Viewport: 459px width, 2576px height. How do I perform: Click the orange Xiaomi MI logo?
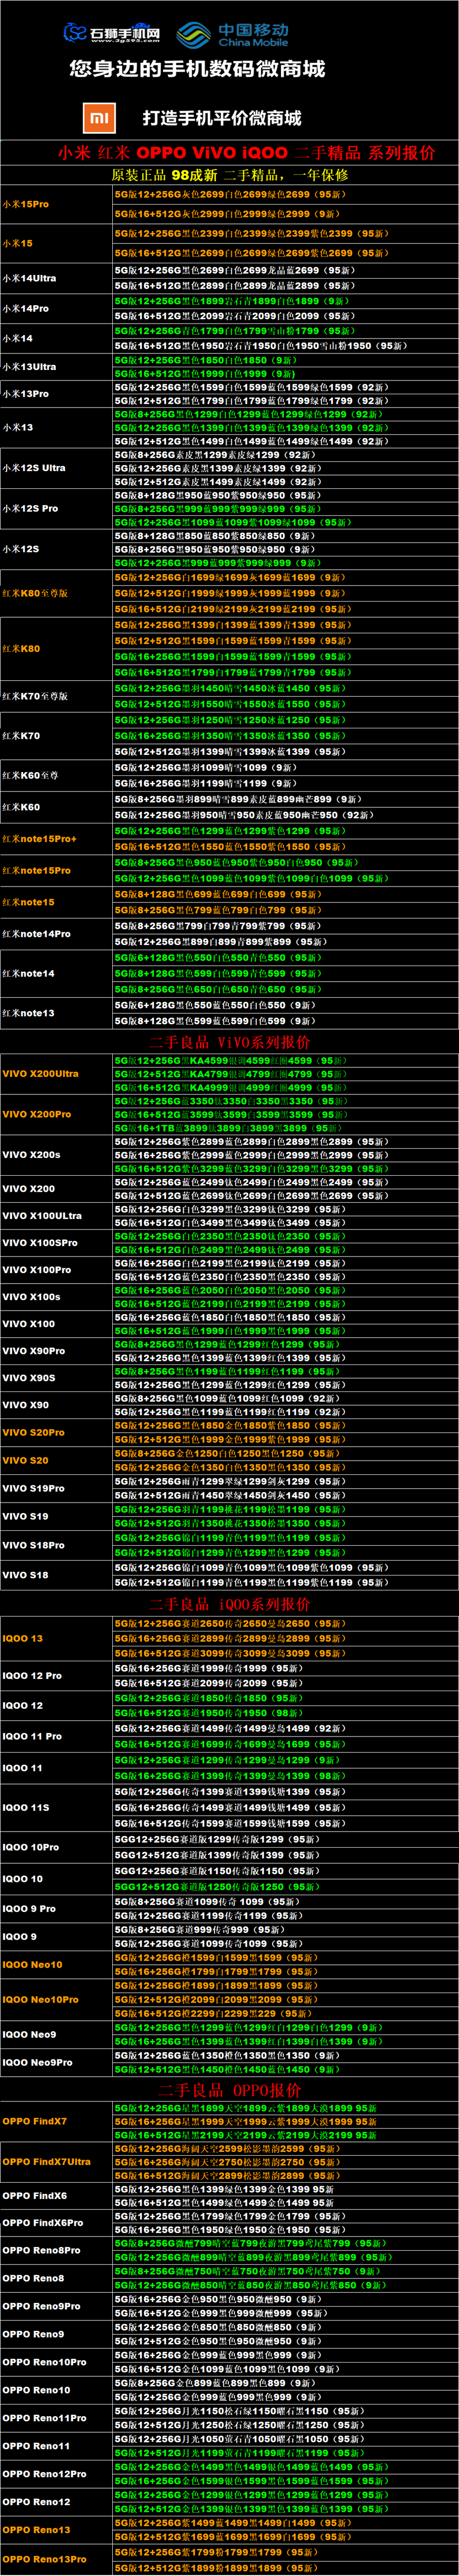pos(99,118)
